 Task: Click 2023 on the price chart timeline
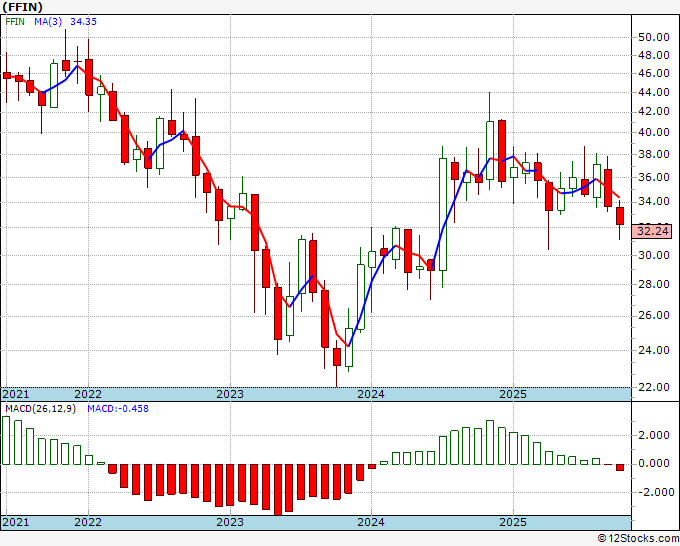(x=230, y=394)
